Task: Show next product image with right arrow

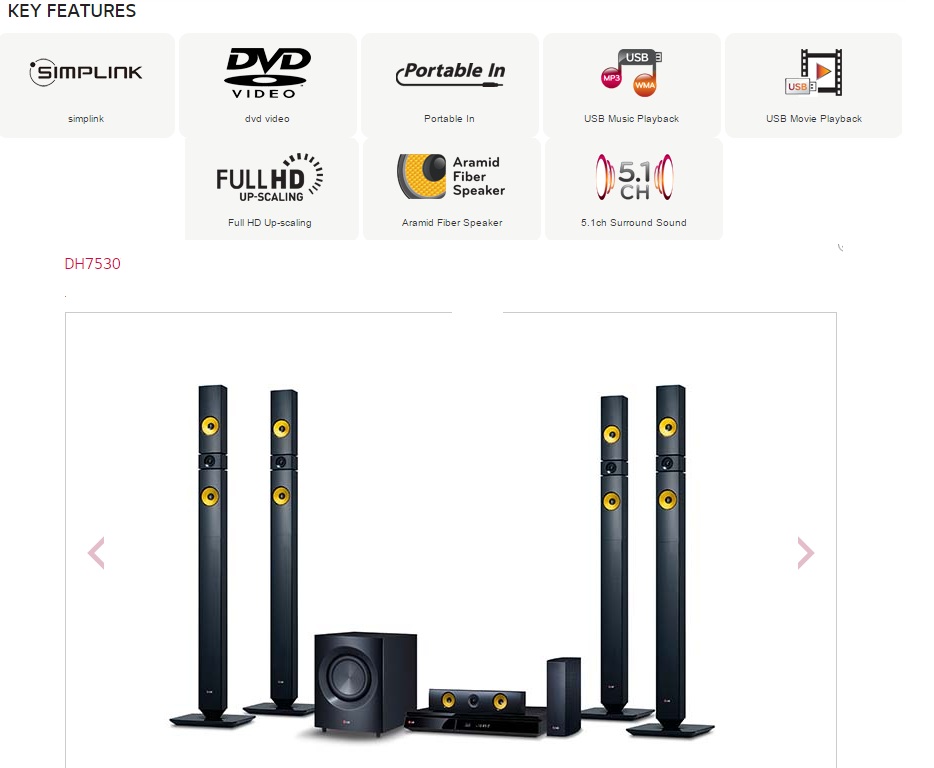Action: coord(805,553)
